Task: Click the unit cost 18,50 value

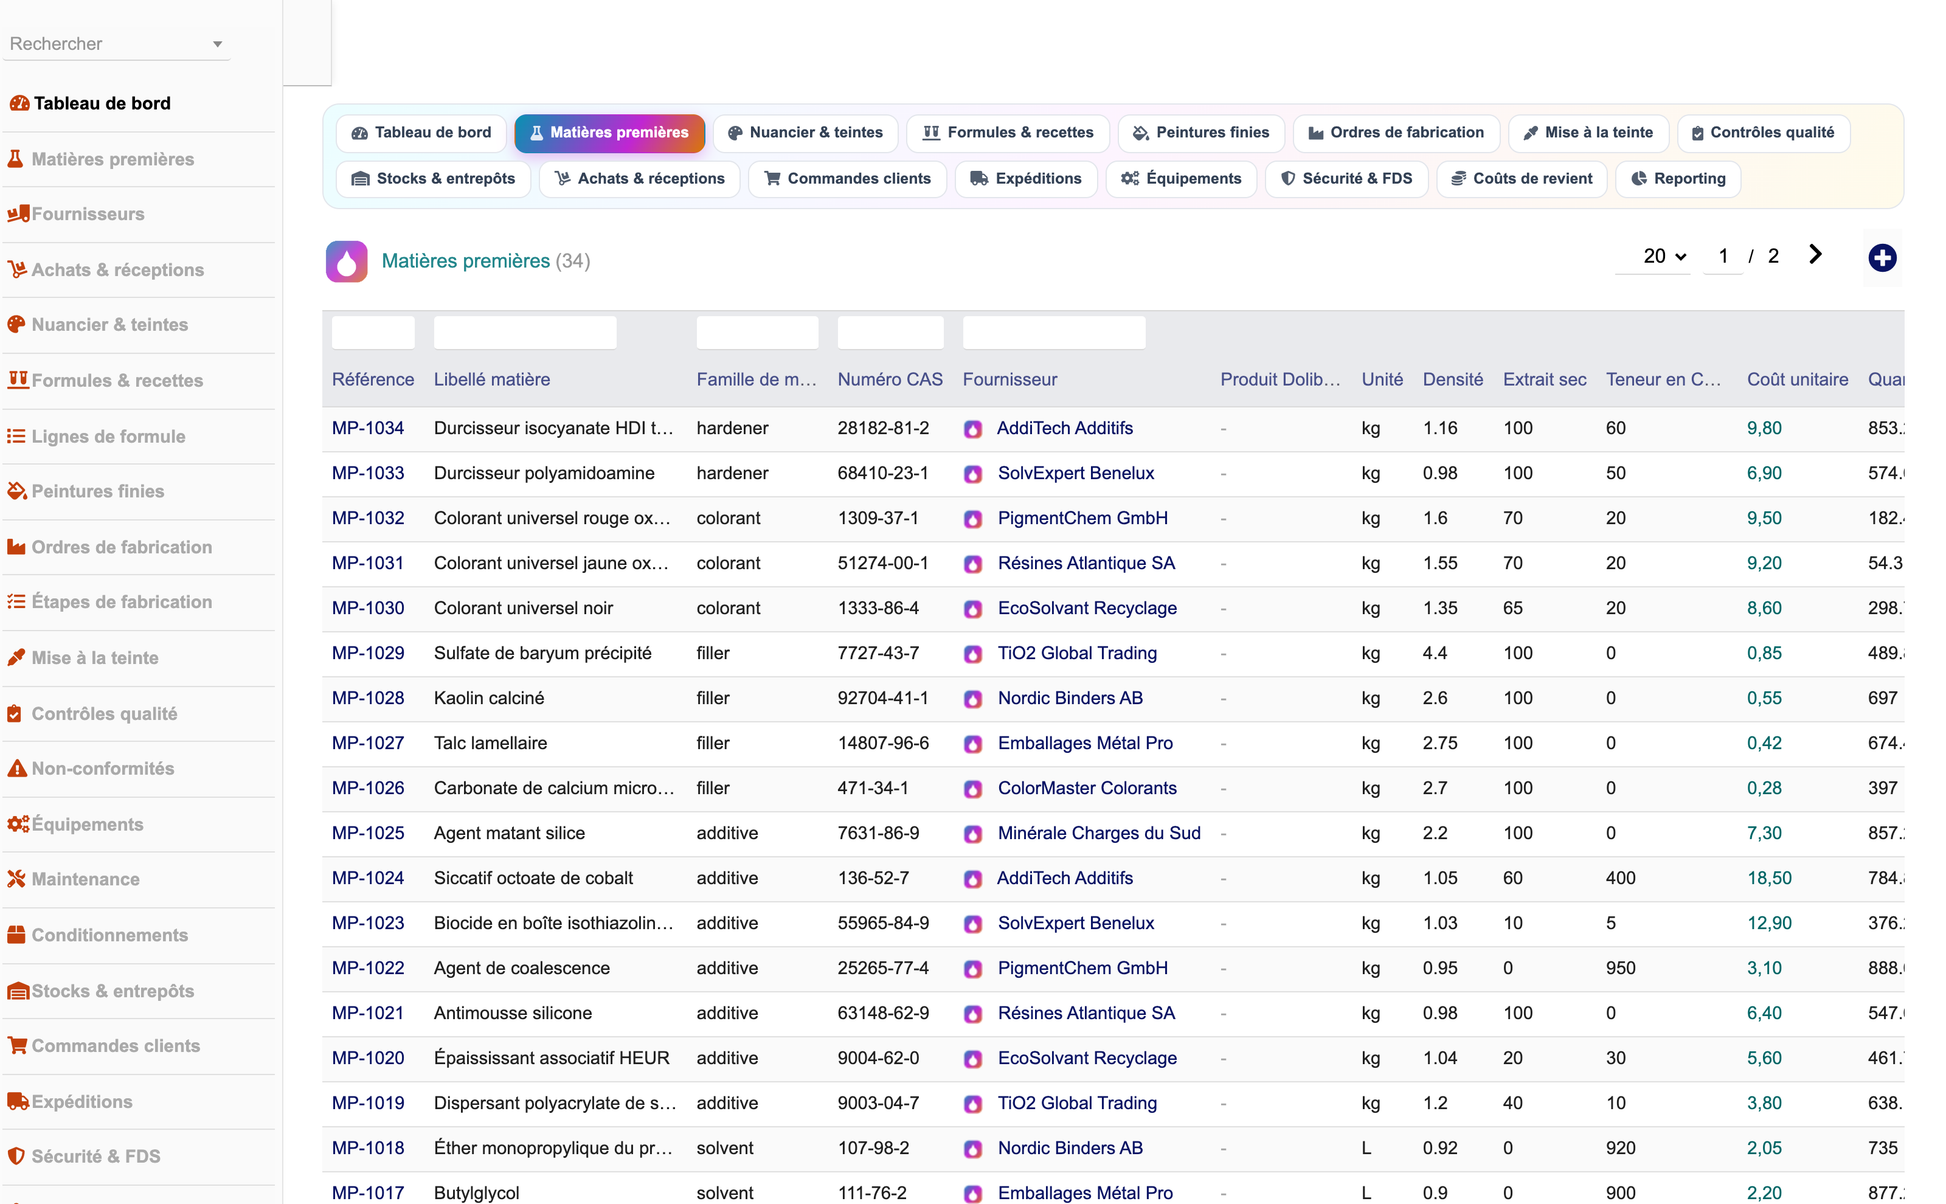Action: pyautogui.click(x=1769, y=878)
